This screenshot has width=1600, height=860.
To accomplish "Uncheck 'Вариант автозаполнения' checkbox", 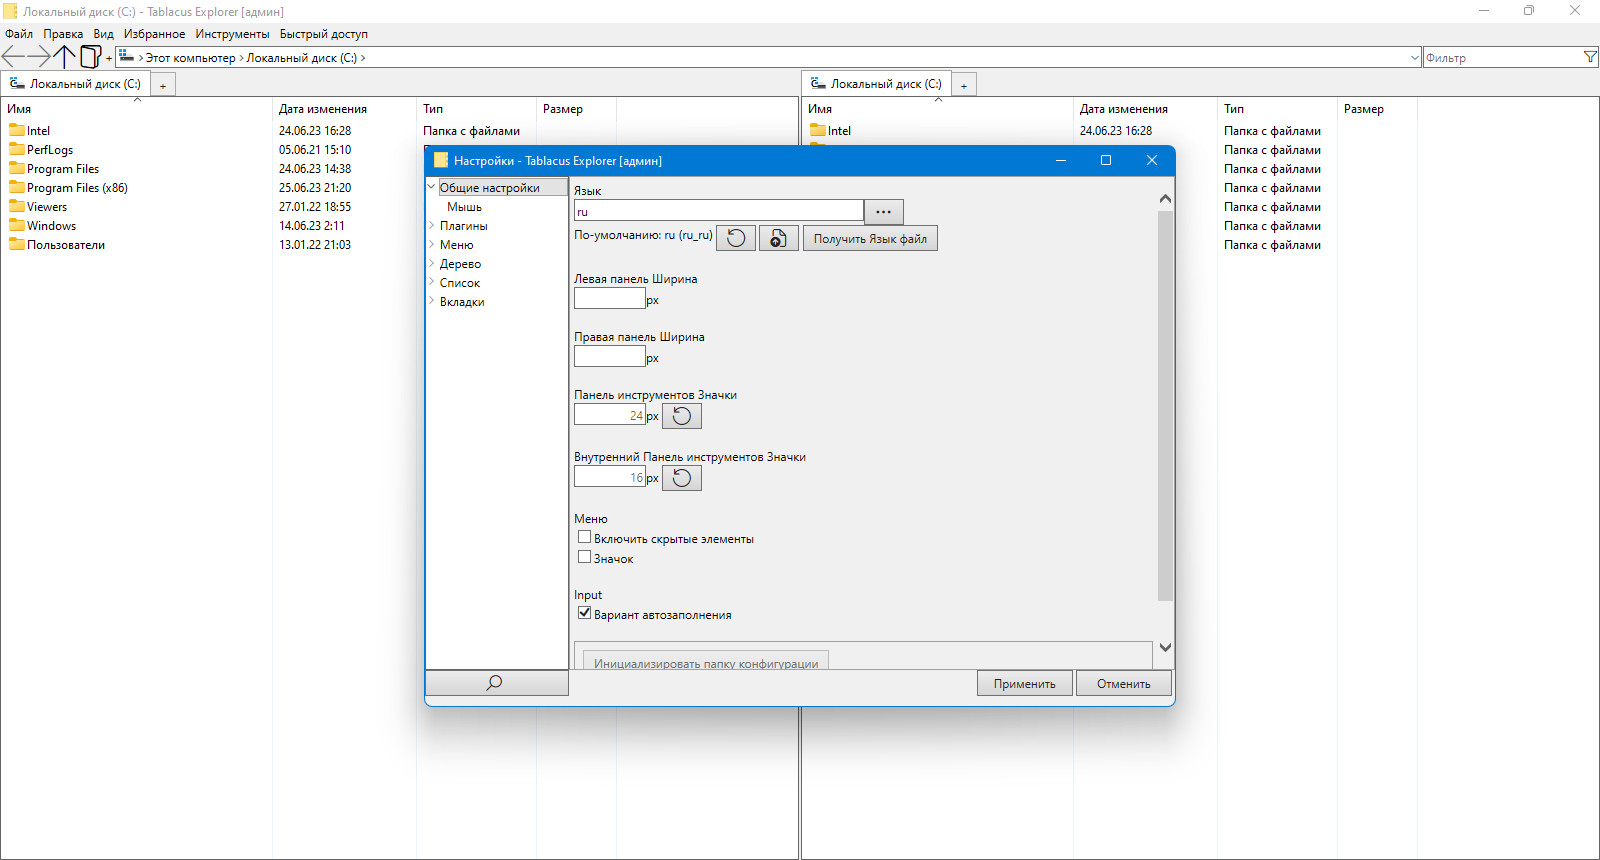I will (585, 613).
